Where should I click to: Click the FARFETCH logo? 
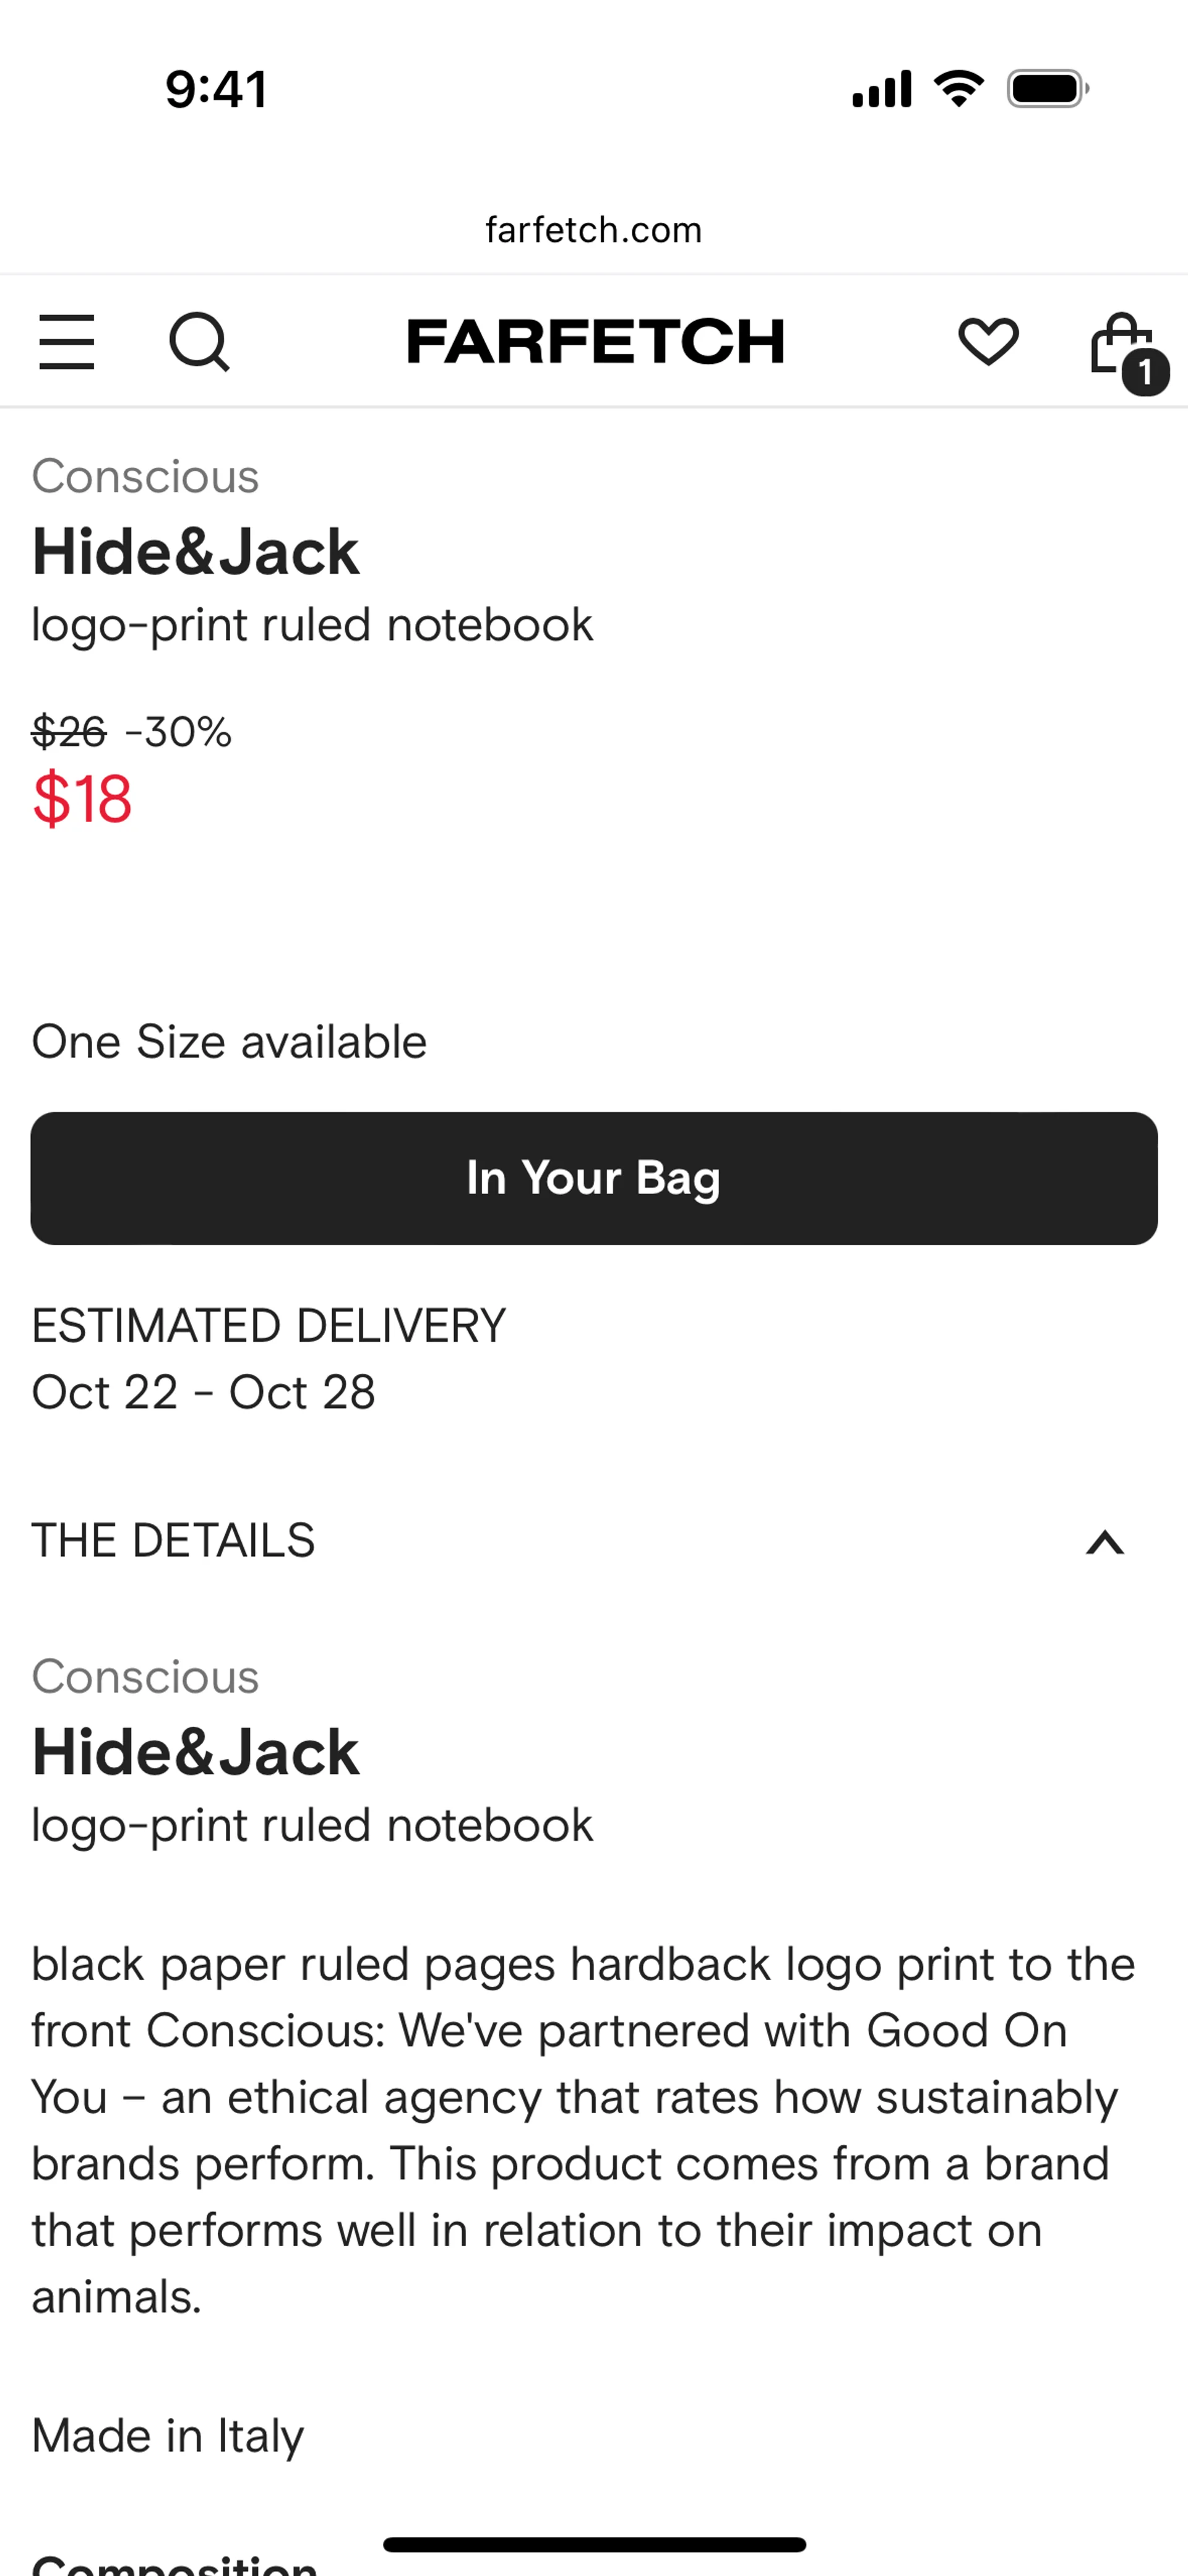pyautogui.click(x=595, y=342)
